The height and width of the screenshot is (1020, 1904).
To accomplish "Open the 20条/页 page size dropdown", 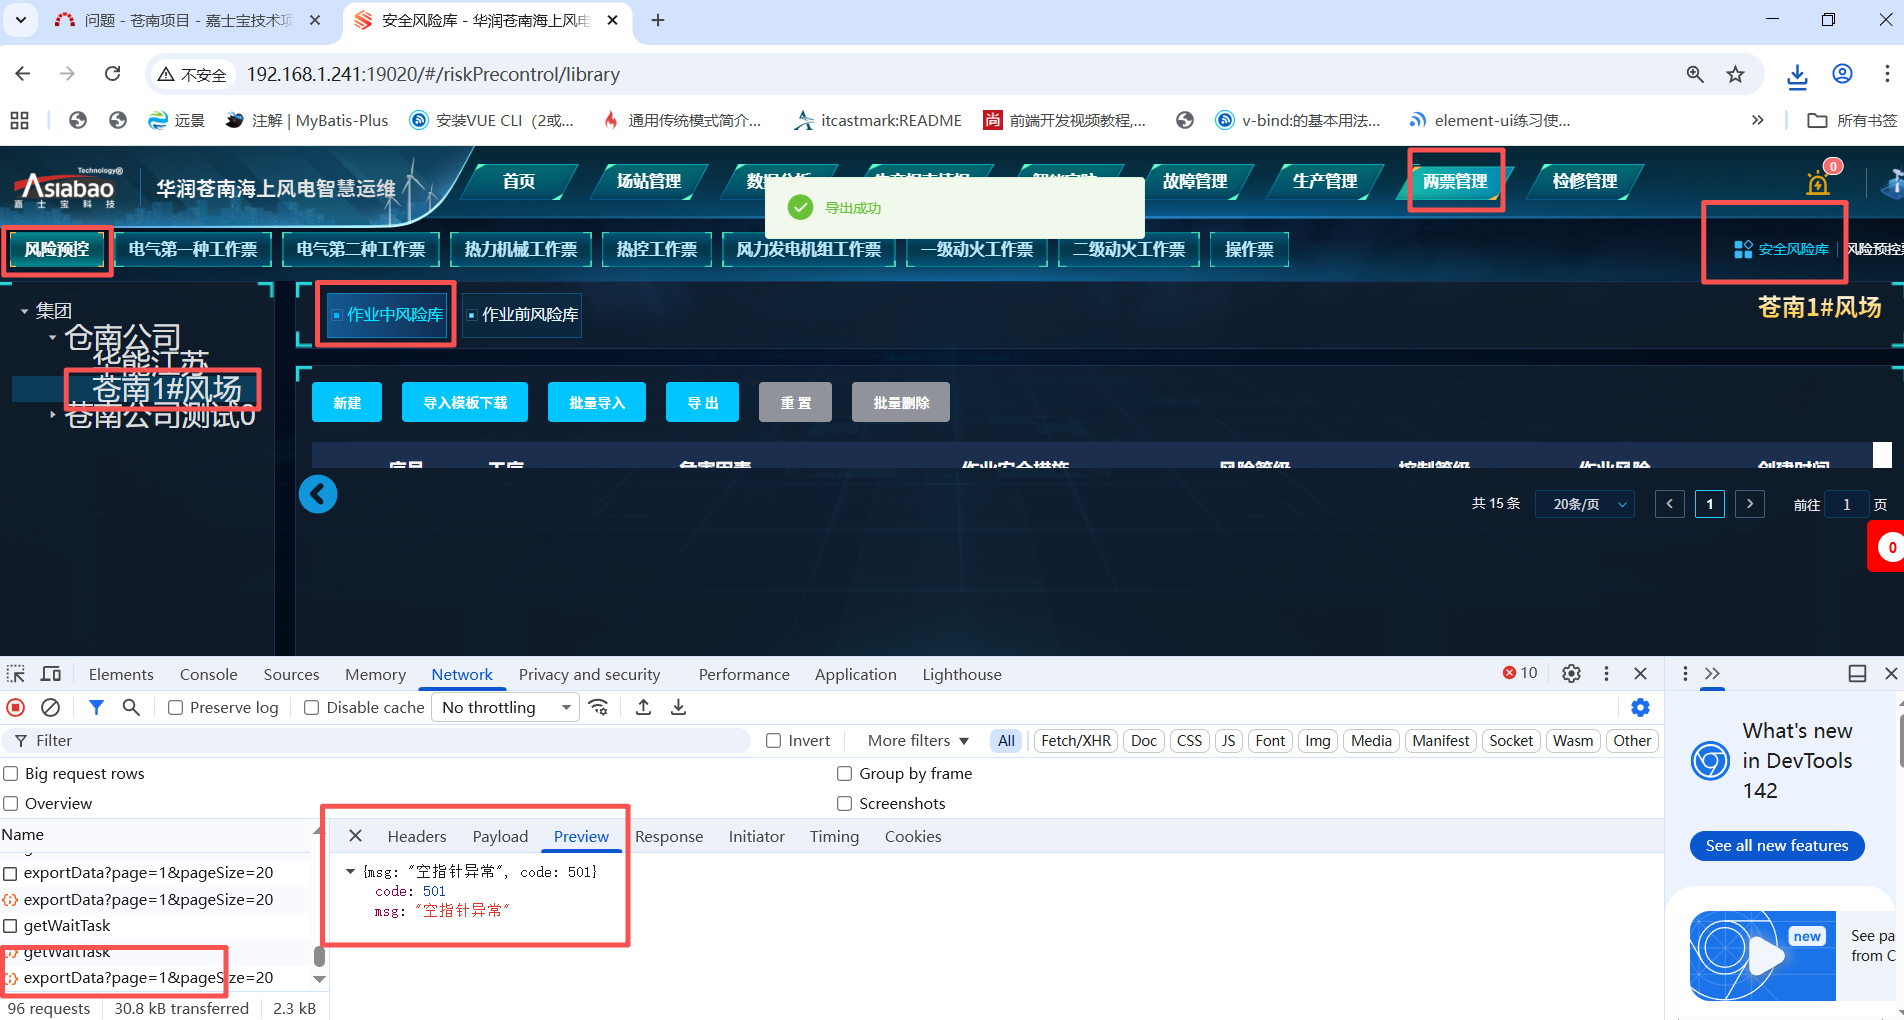I will (x=1588, y=505).
